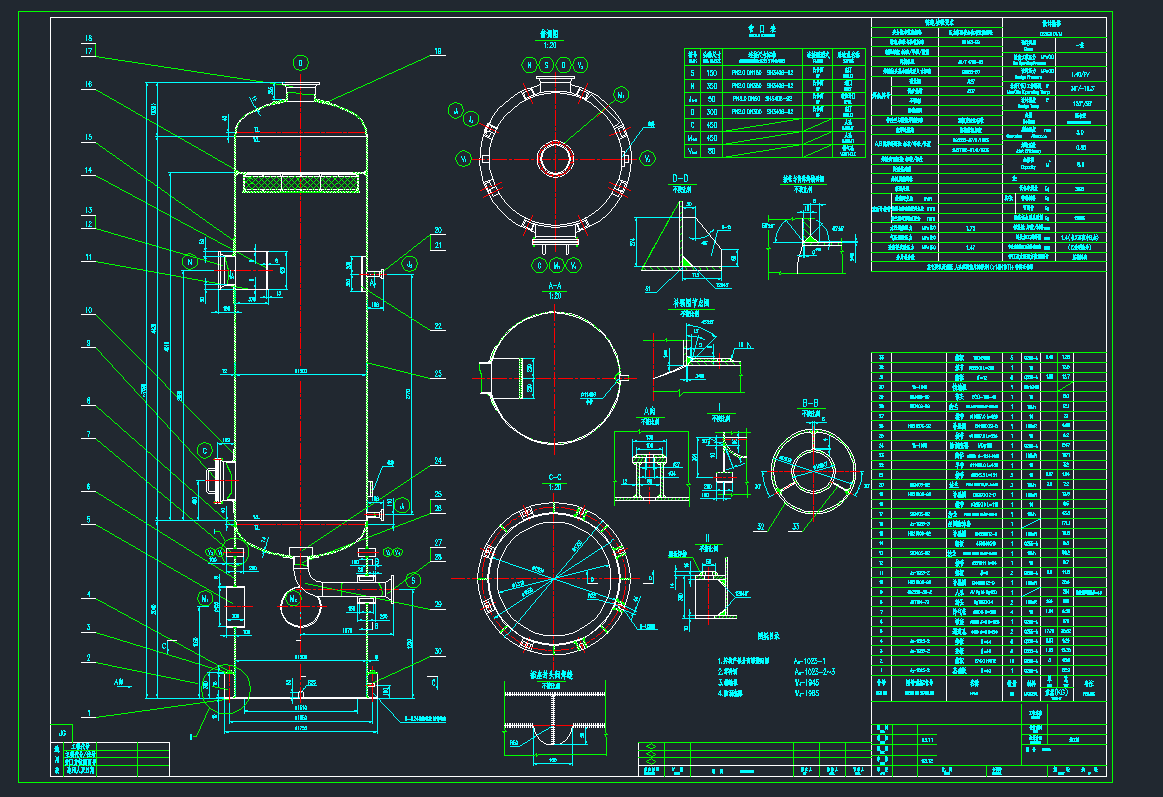The width and height of the screenshot is (1163, 797).
Task: Click the C bubble beside the manhole
Action: click(x=206, y=450)
